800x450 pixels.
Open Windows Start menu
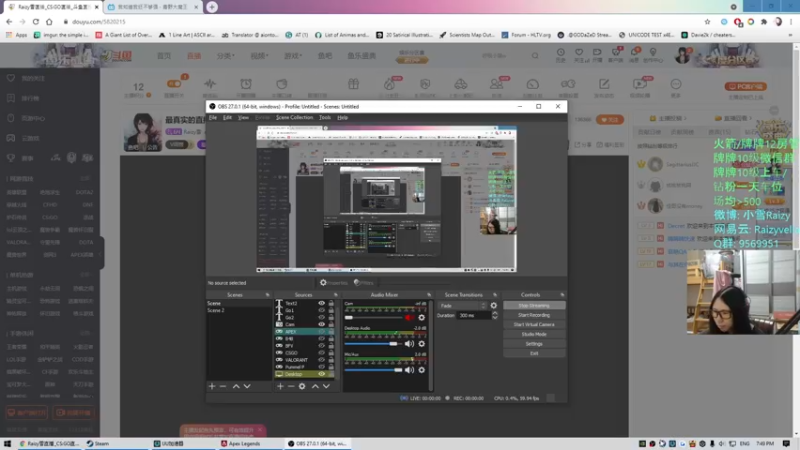pos(7,443)
